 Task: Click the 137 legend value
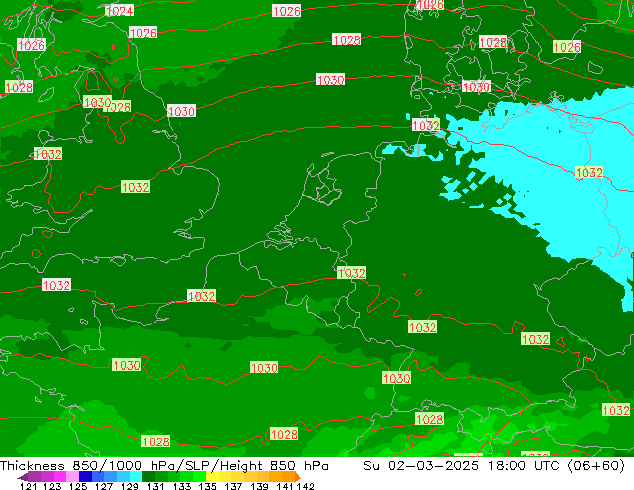click(233, 486)
